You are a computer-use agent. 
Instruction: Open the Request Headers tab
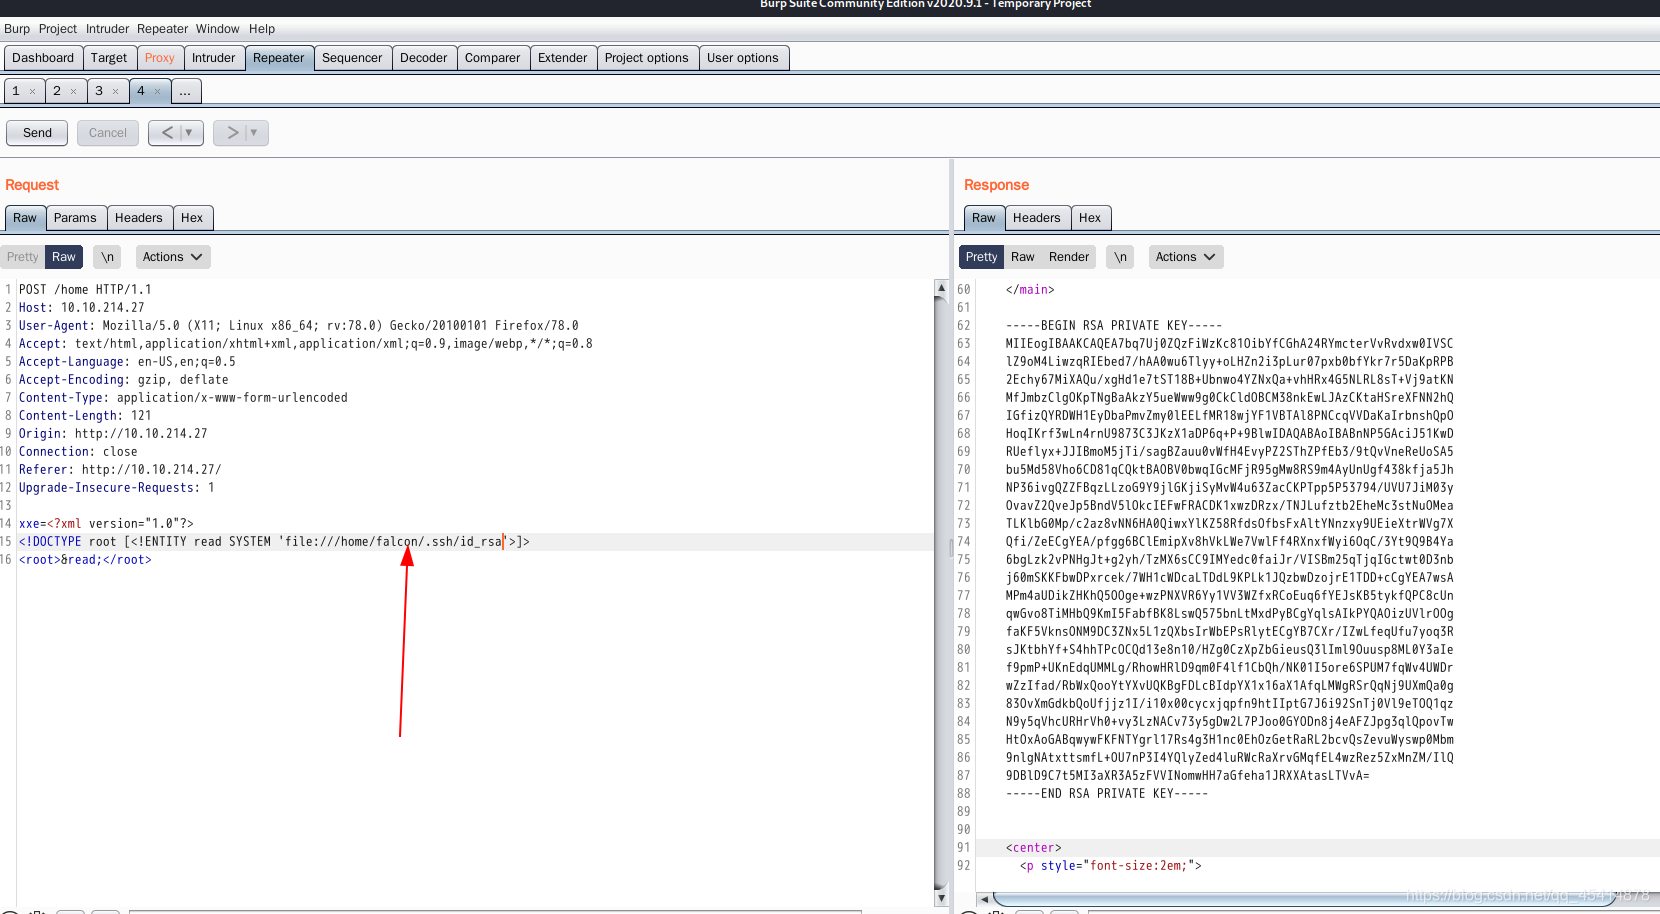coord(139,218)
